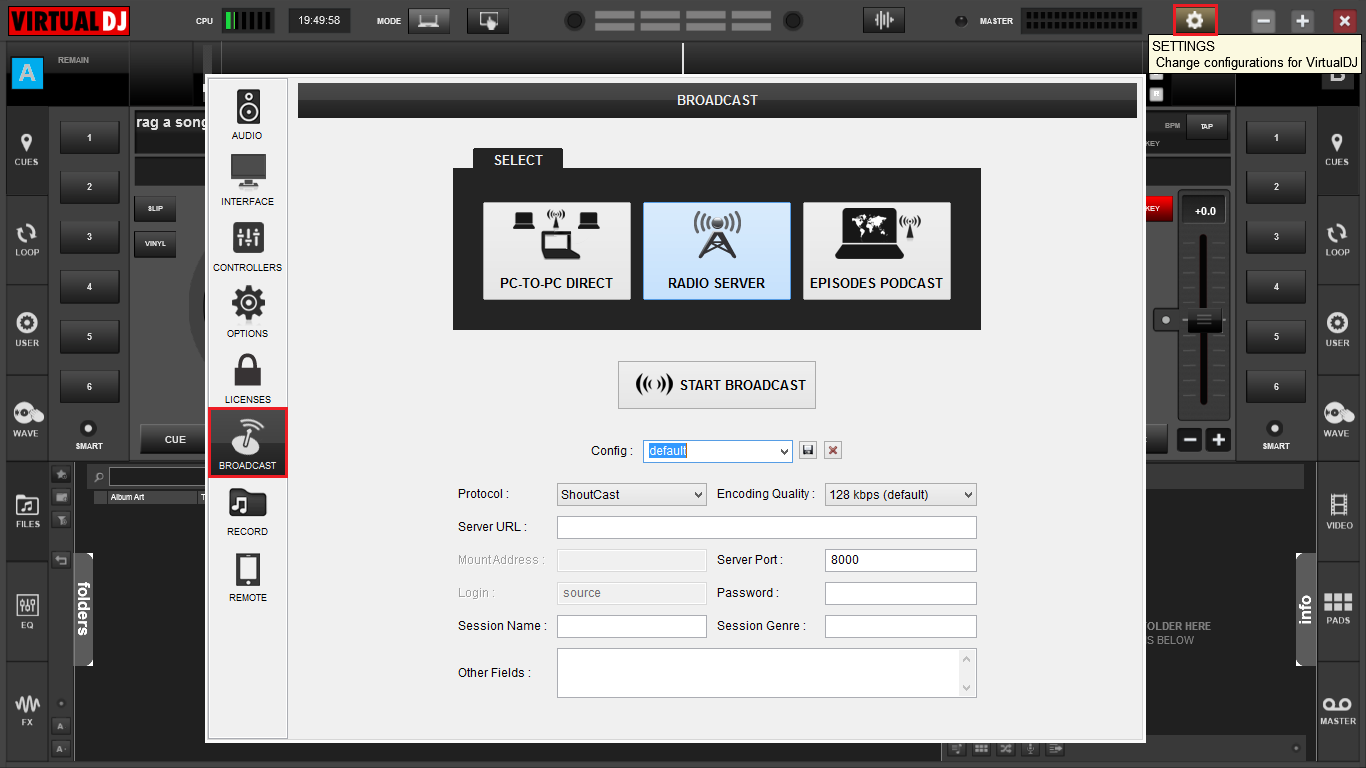Click the Settings gear icon

coord(1194,21)
